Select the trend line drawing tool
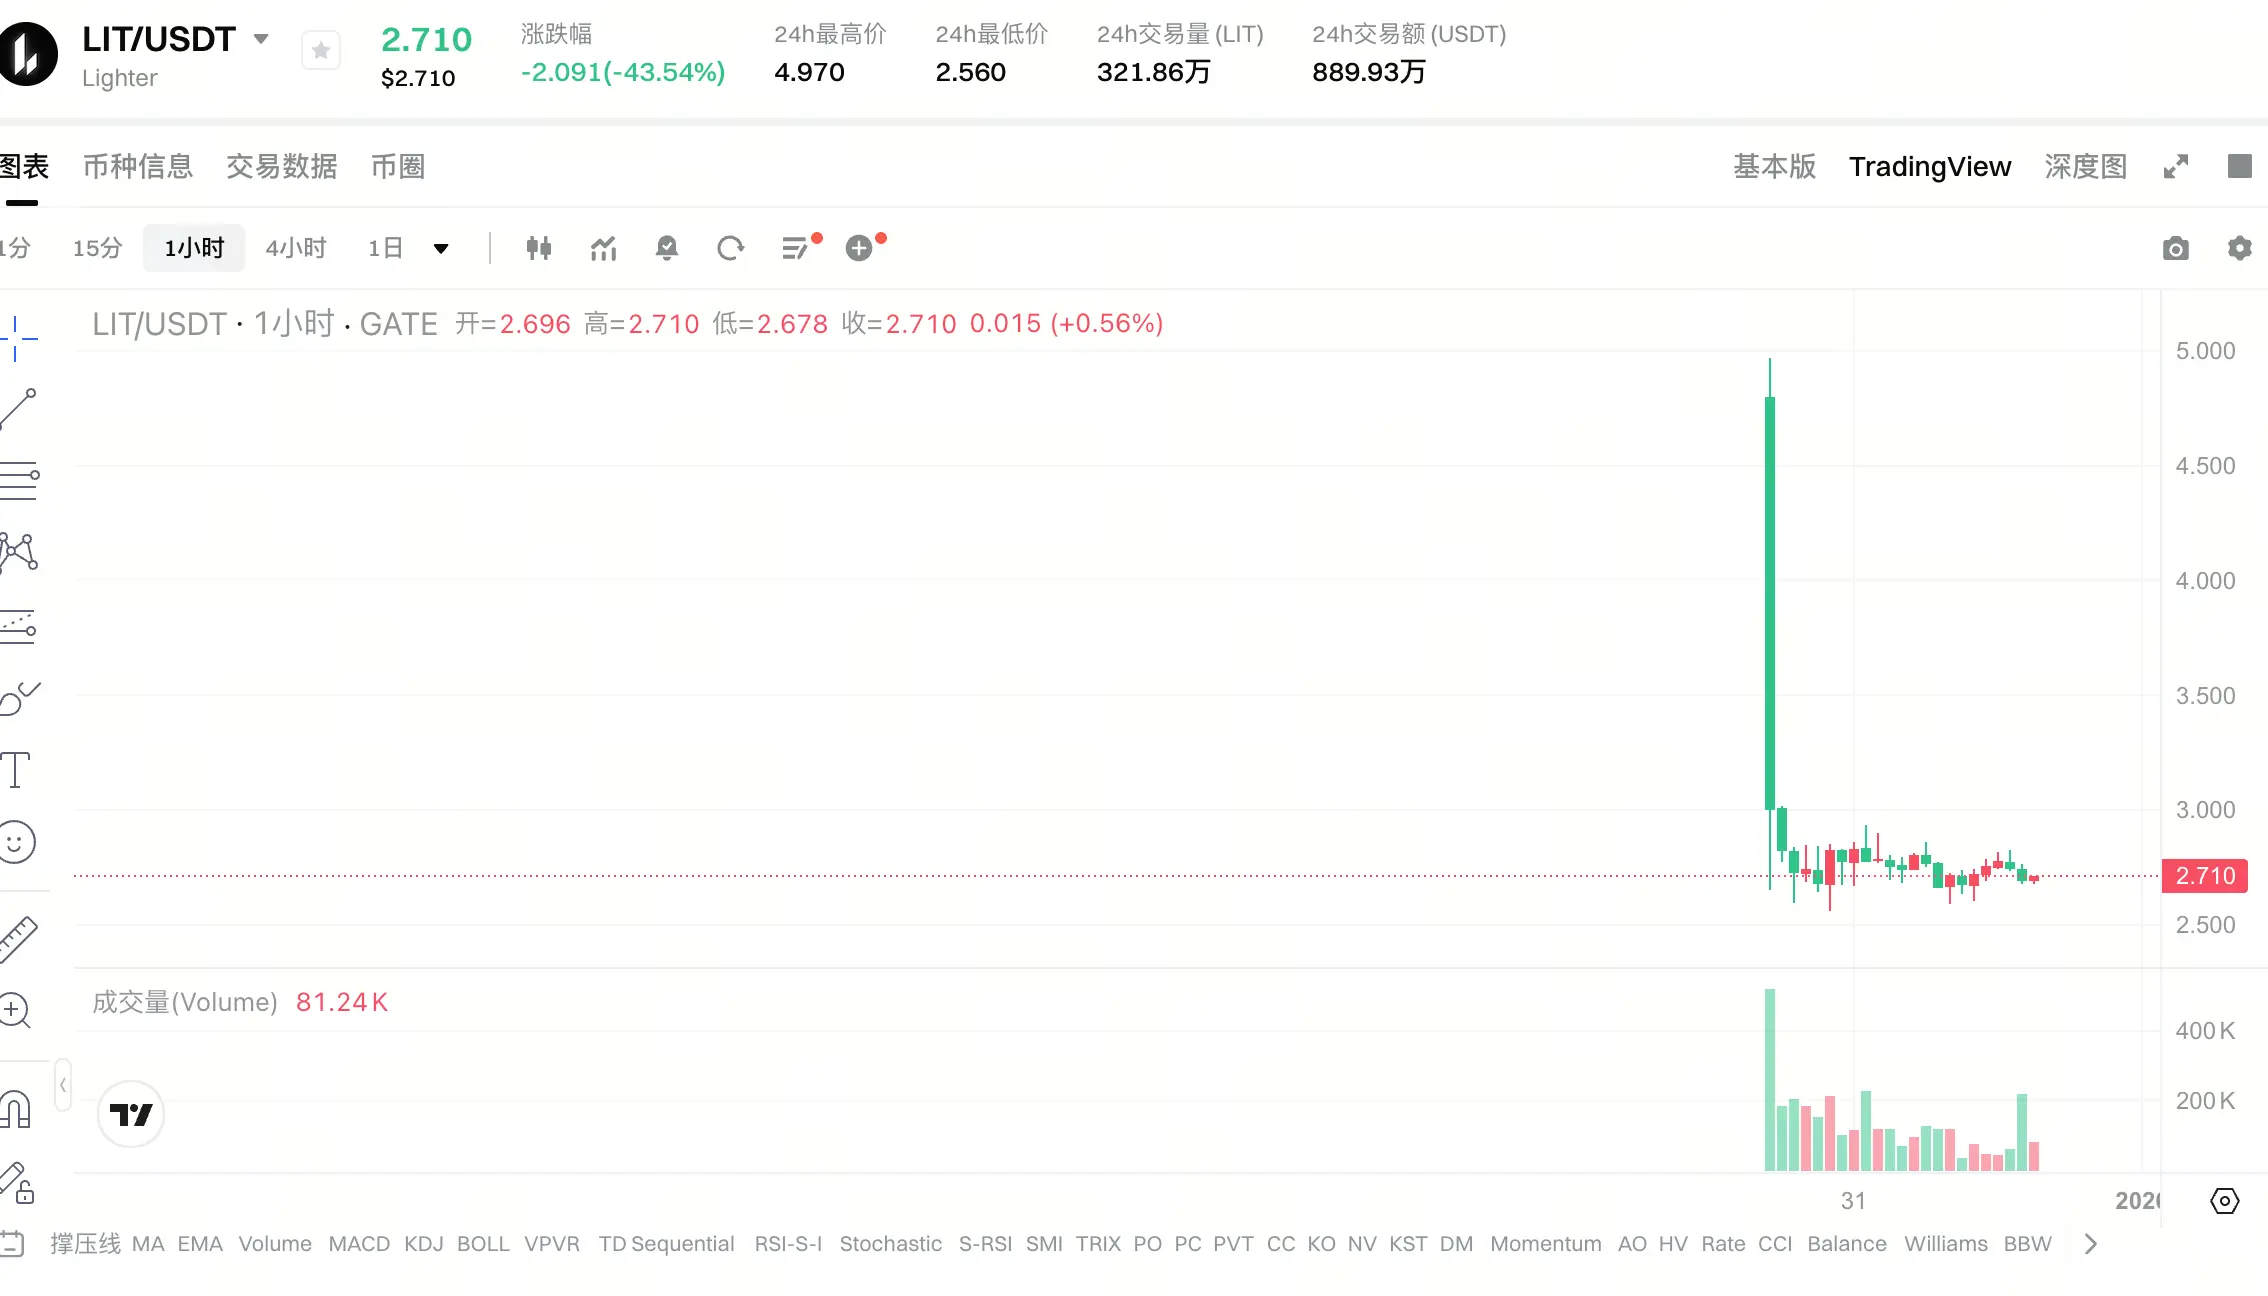This screenshot has height=1296, width=2268. (18, 409)
